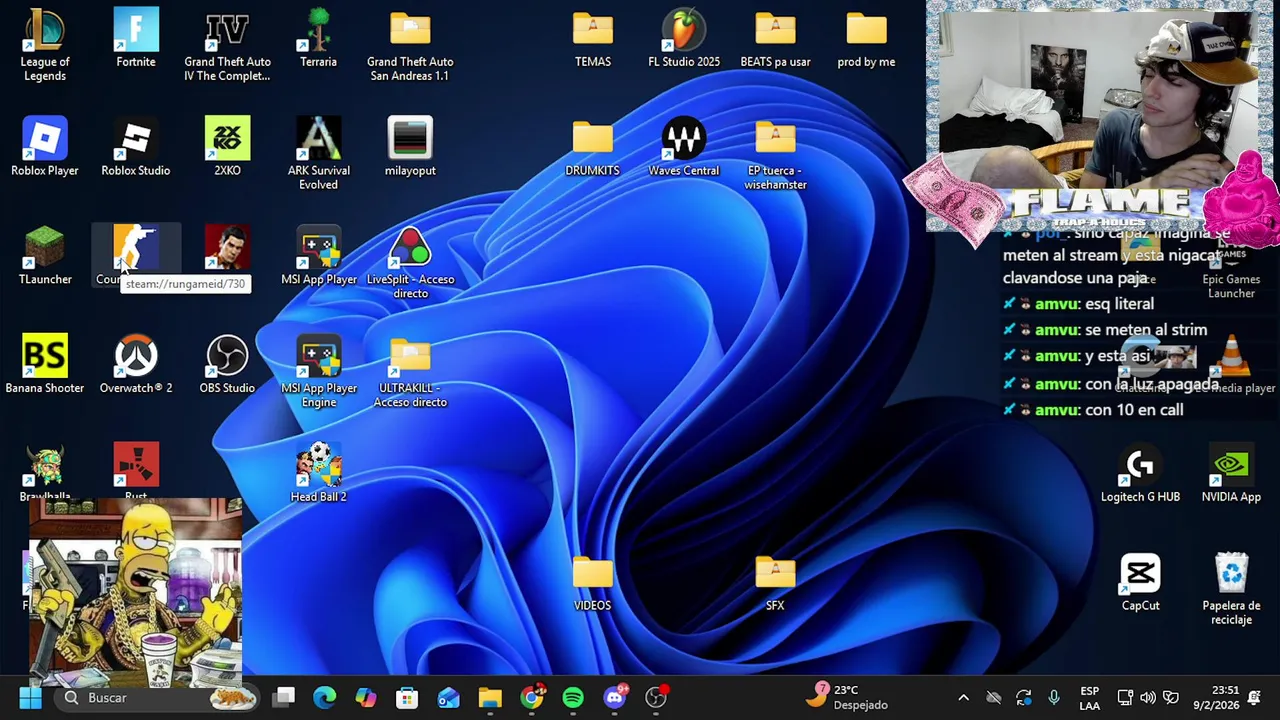Open network settings from the tray icon
The height and width of the screenshot is (720, 1280).
pyautogui.click(x=1125, y=697)
